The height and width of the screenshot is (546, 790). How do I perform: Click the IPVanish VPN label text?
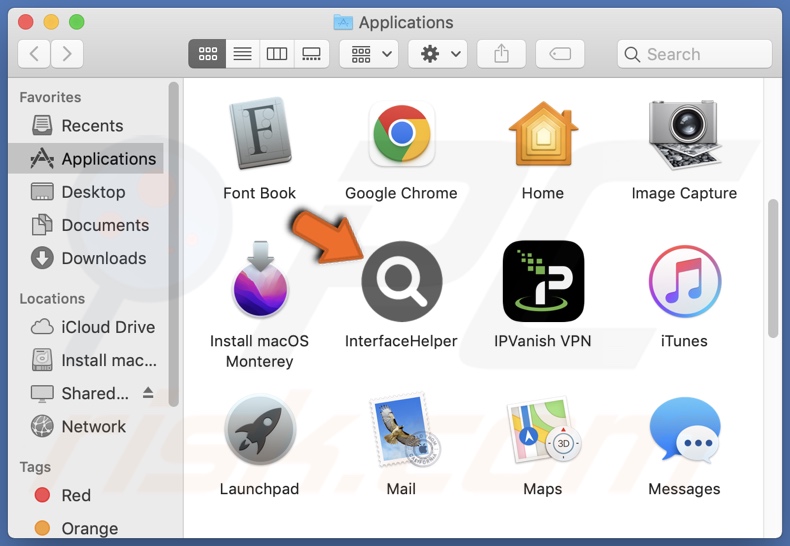[543, 341]
